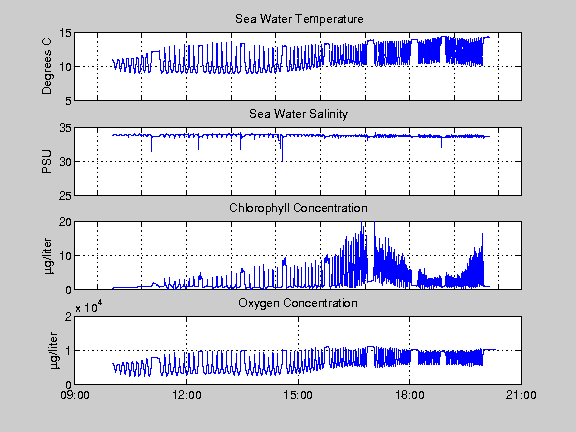Click tick label 15 on temperature axis
Image resolution: width=576 pixels, height=432 pixels.
click(65, 33)
